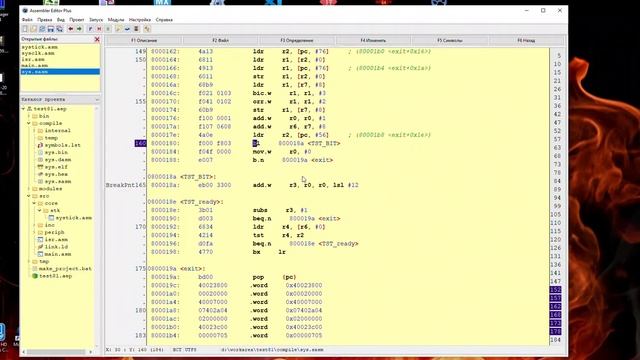Screen dimensions: 640x360
Task: Collapse the test01.asp project root node
Action: tap(23, 109)
